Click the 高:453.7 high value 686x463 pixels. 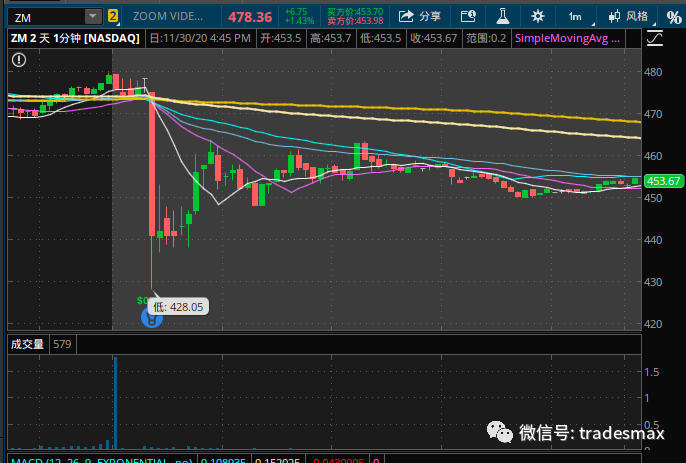pos(331,39)
